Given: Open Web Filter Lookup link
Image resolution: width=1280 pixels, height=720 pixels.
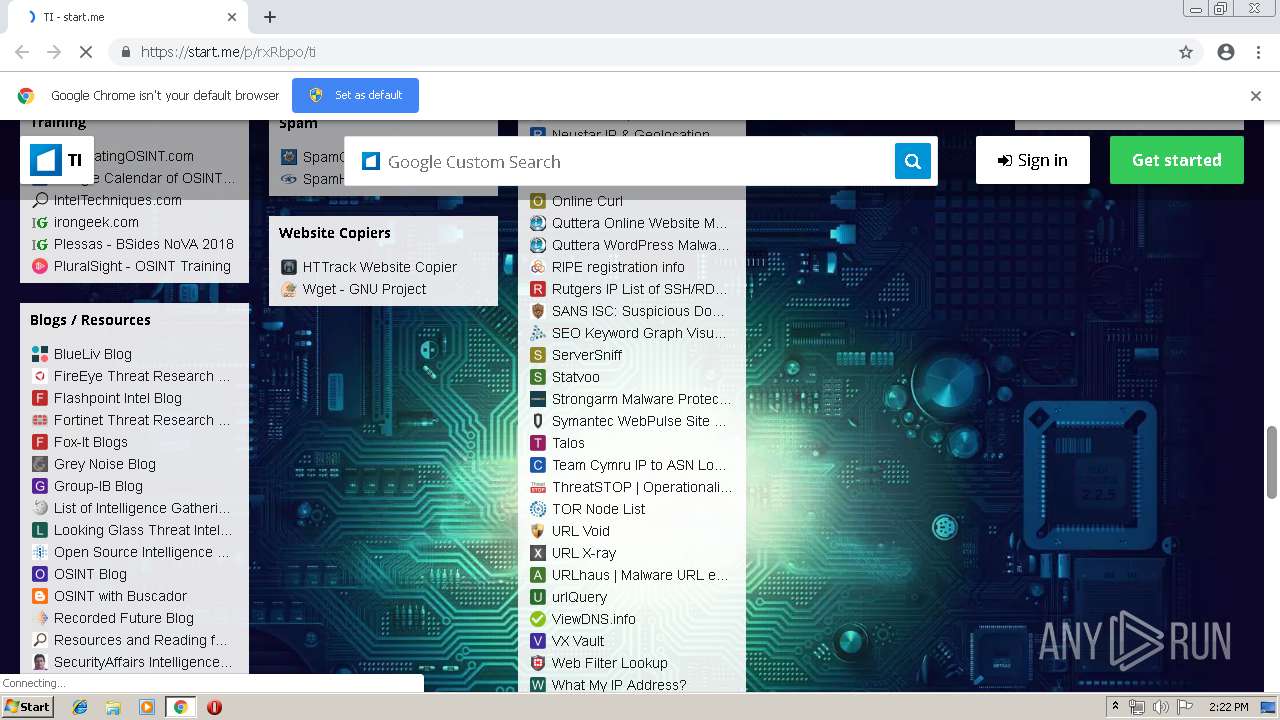Looking at the screenshot, I should coord(609,663).
